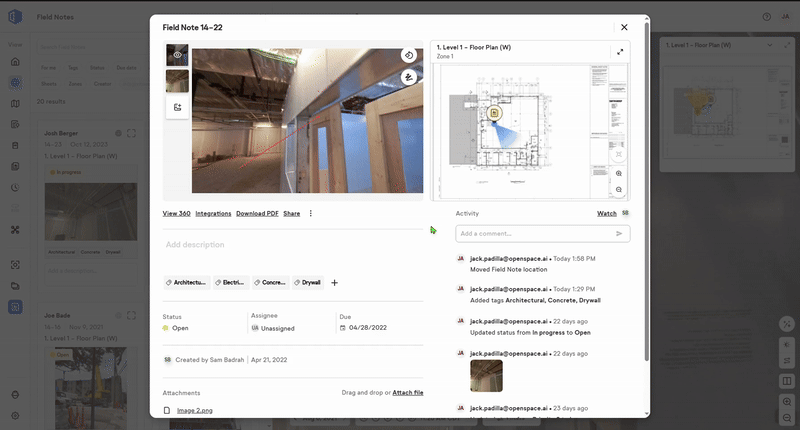Click the add image icon below thumbnails
The width and height of the screenshot is (800, 430).
pyautogui.click(x=177, y=108)
